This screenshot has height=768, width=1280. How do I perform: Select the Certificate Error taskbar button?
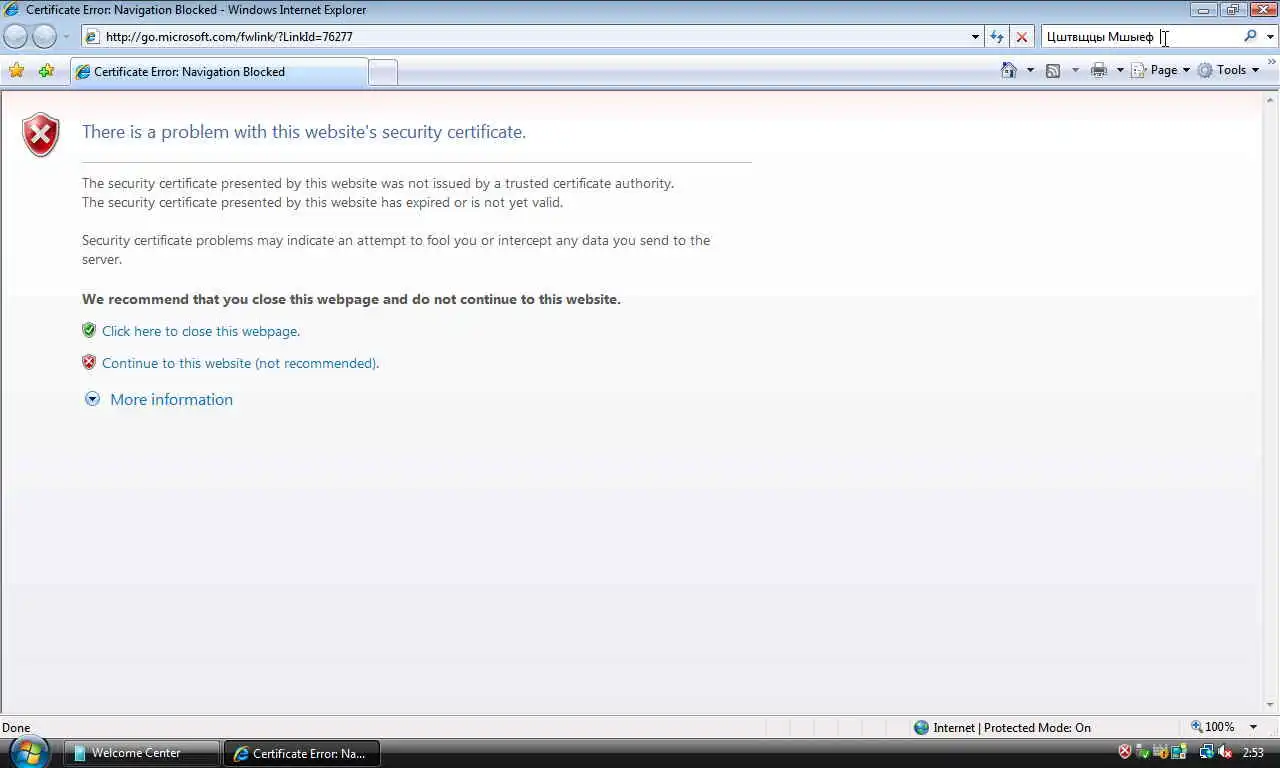[302, 753]
